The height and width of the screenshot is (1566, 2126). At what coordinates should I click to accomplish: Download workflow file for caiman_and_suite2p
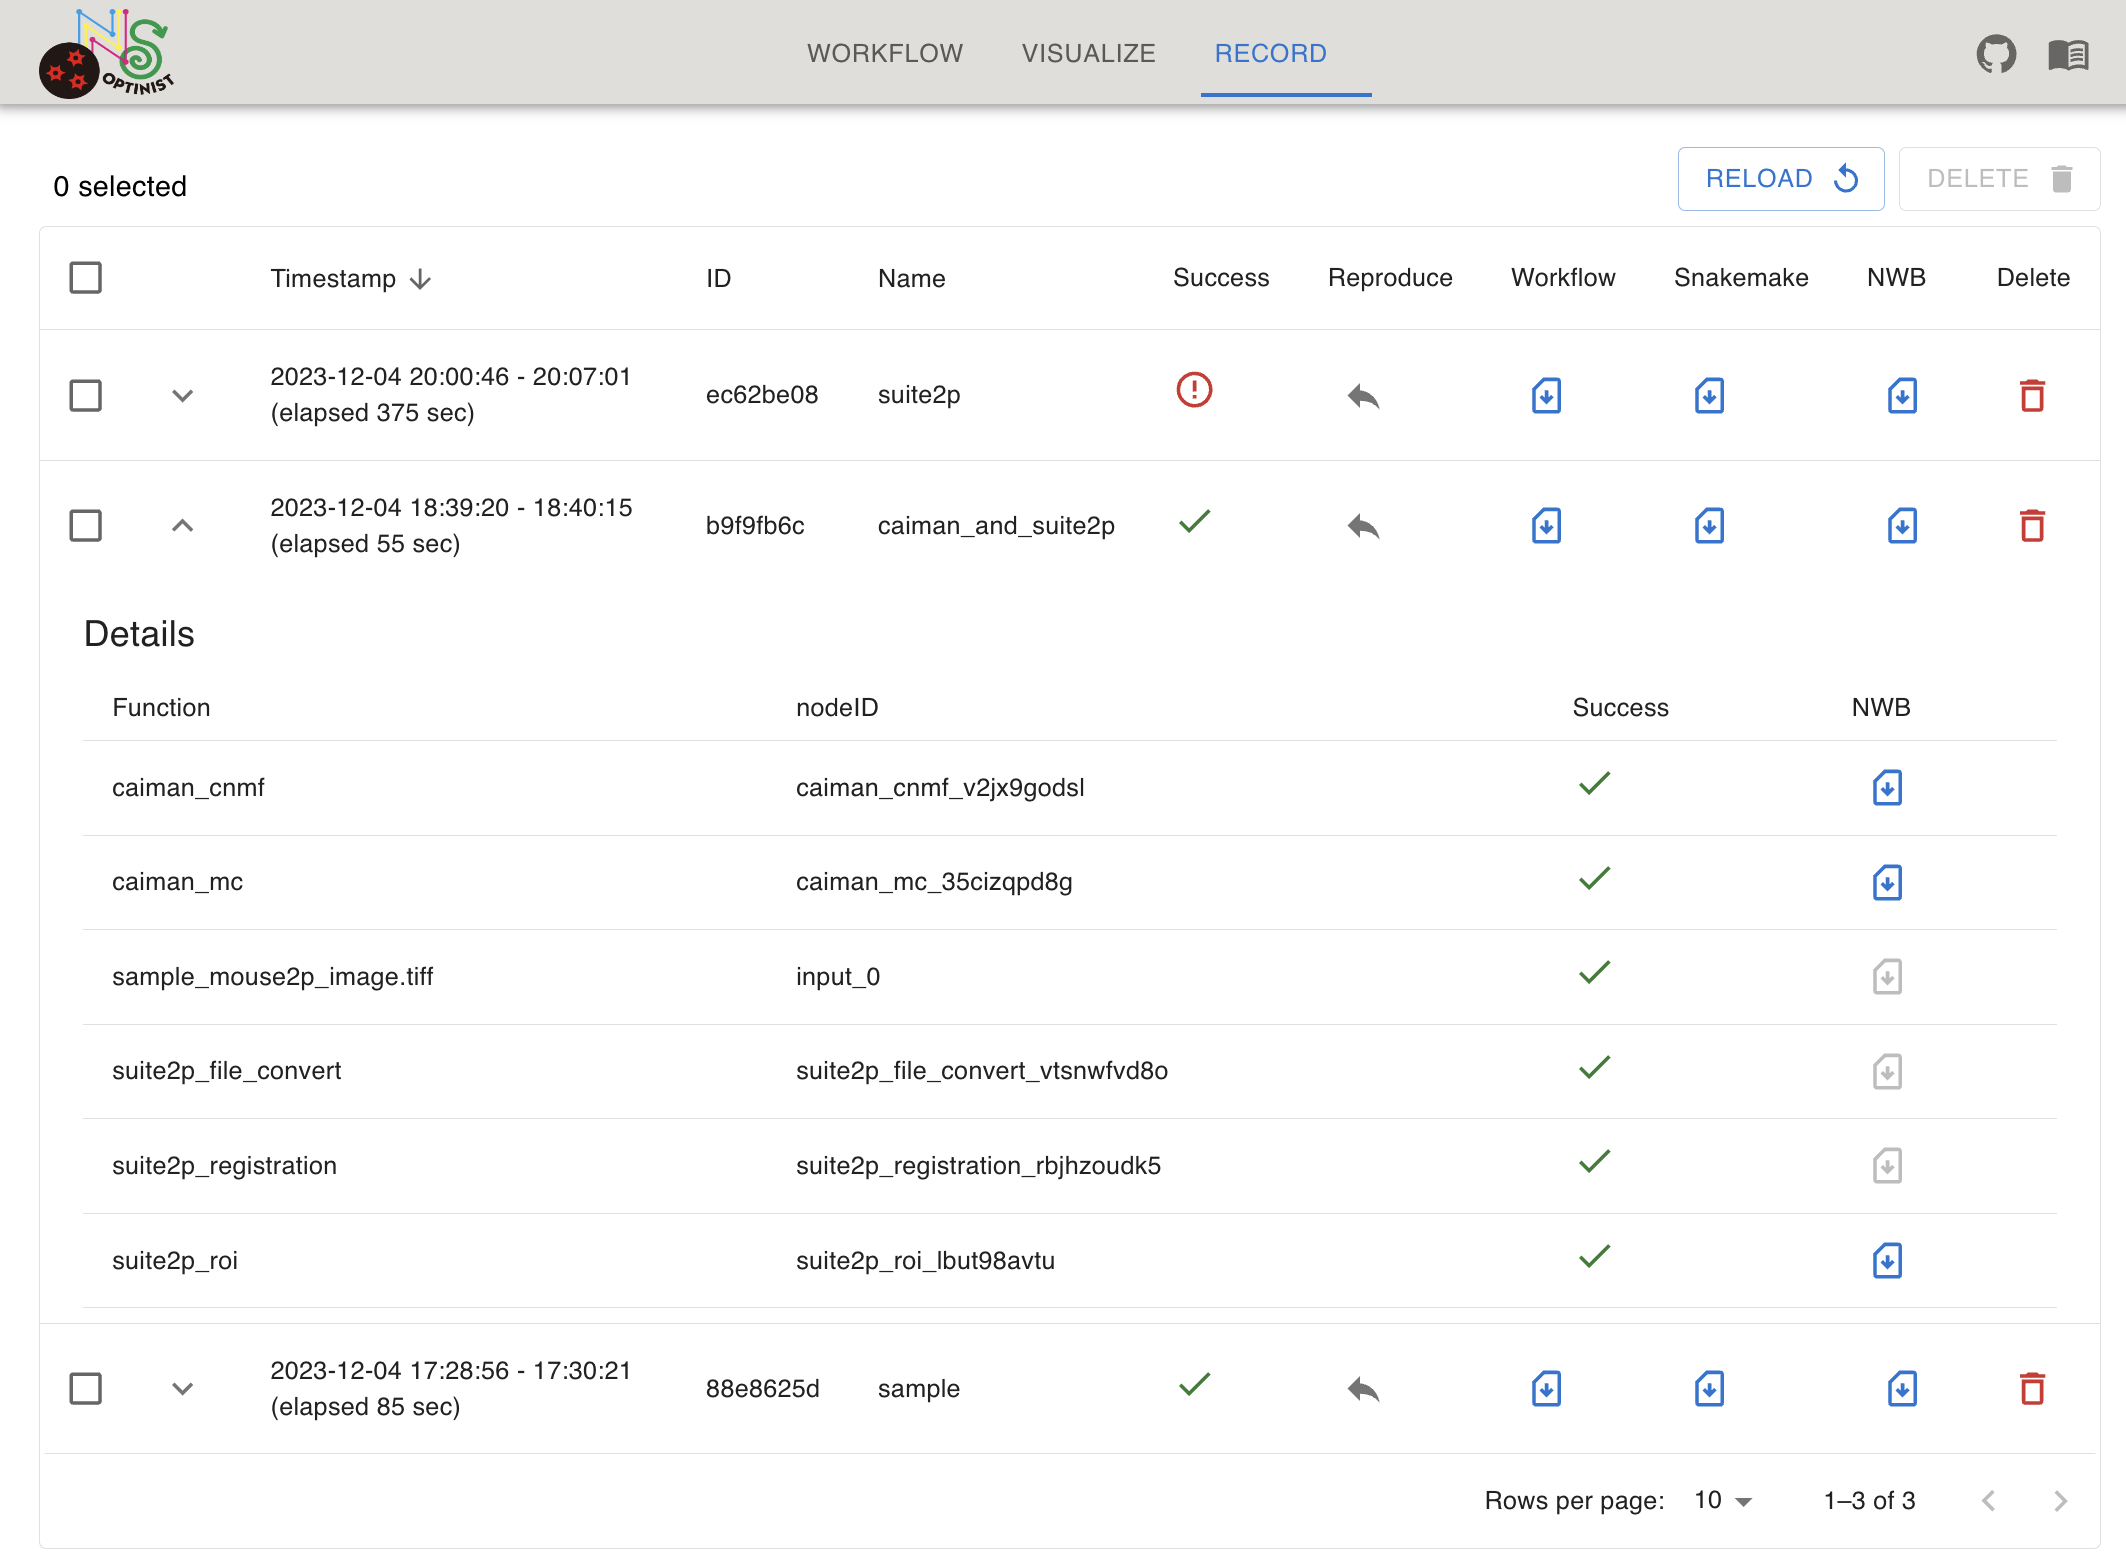(1546, 526)
